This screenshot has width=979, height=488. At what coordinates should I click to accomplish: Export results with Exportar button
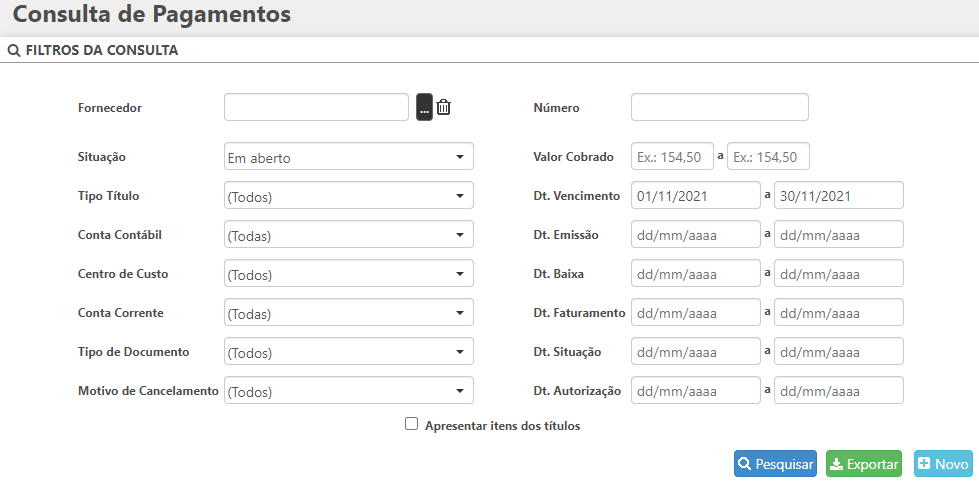click(x=864, y=464)
